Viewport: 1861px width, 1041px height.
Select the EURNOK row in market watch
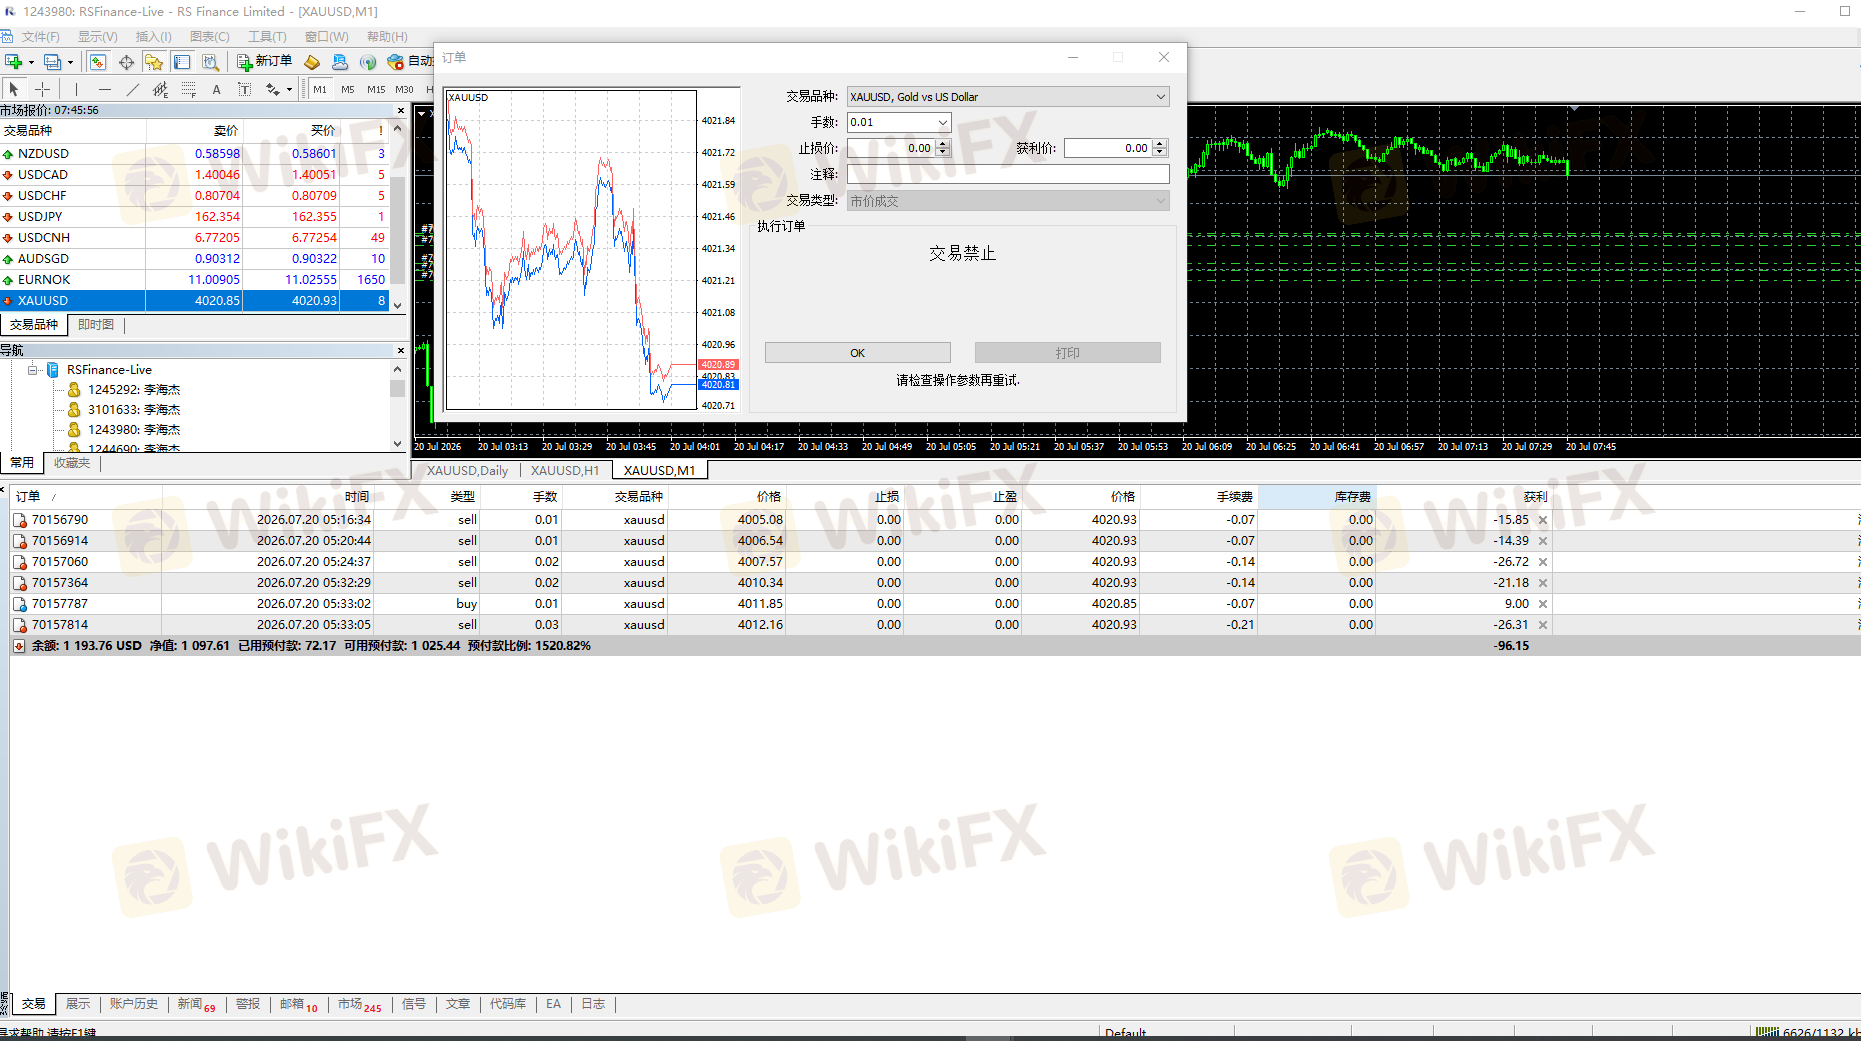pyautogui.click(x=194, y=280)
